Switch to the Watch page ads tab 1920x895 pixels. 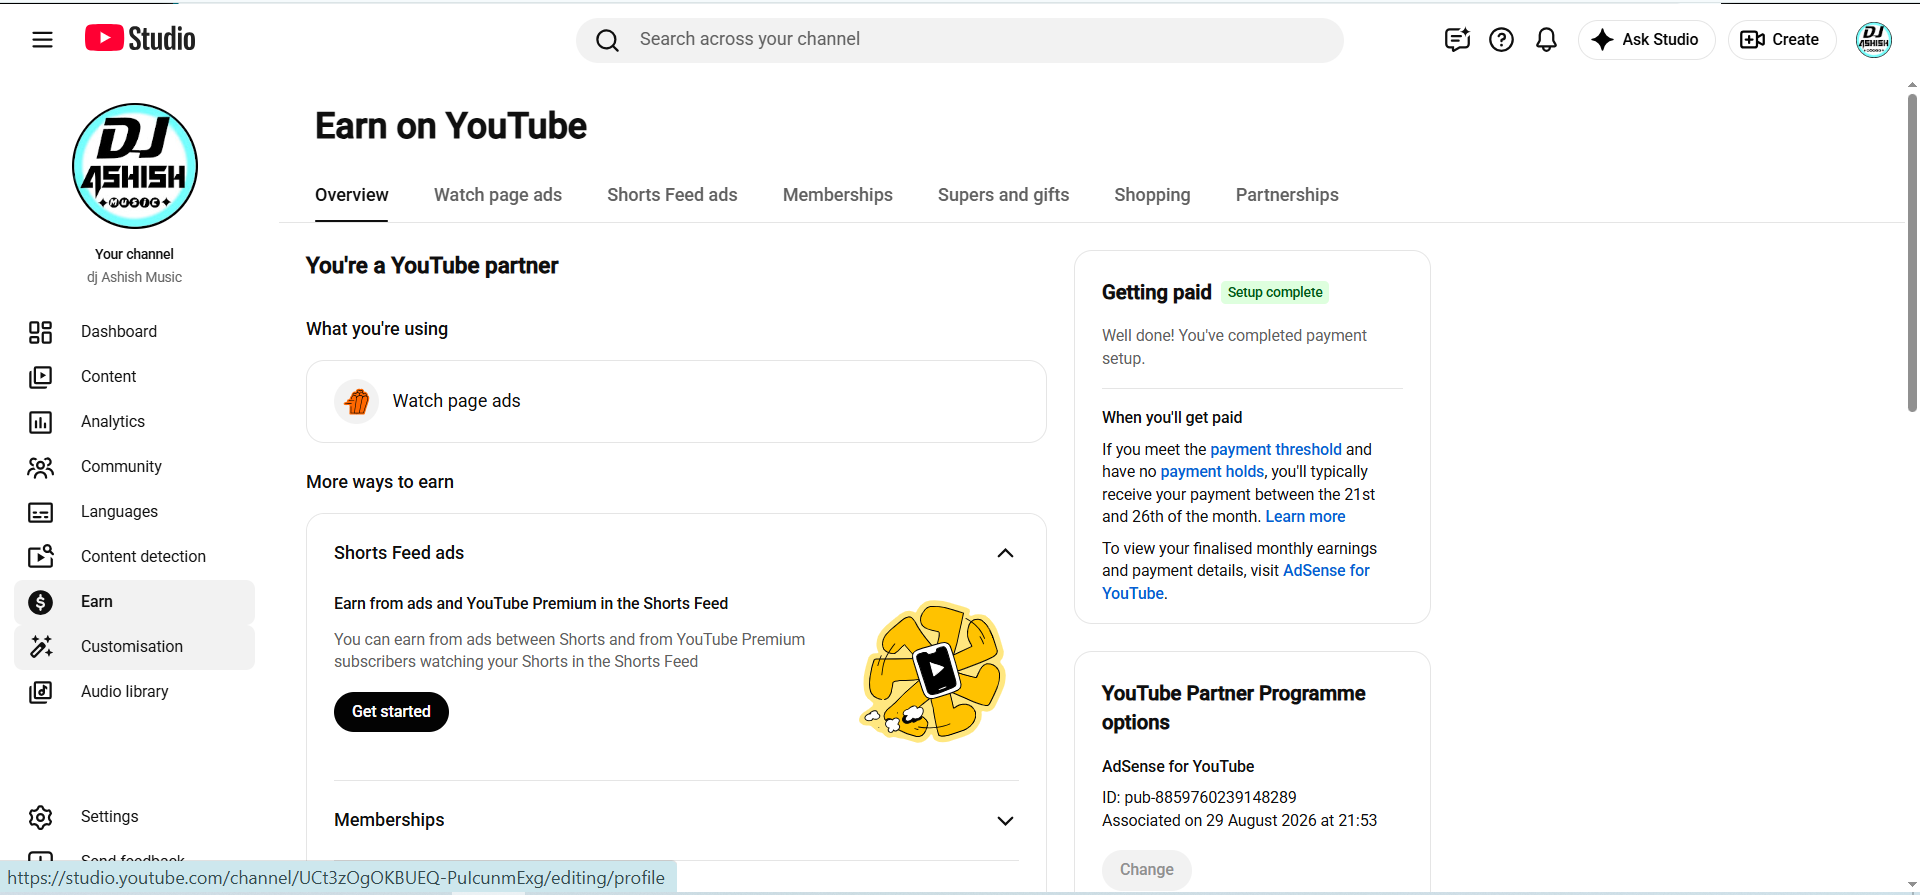[x=498, y=195]
